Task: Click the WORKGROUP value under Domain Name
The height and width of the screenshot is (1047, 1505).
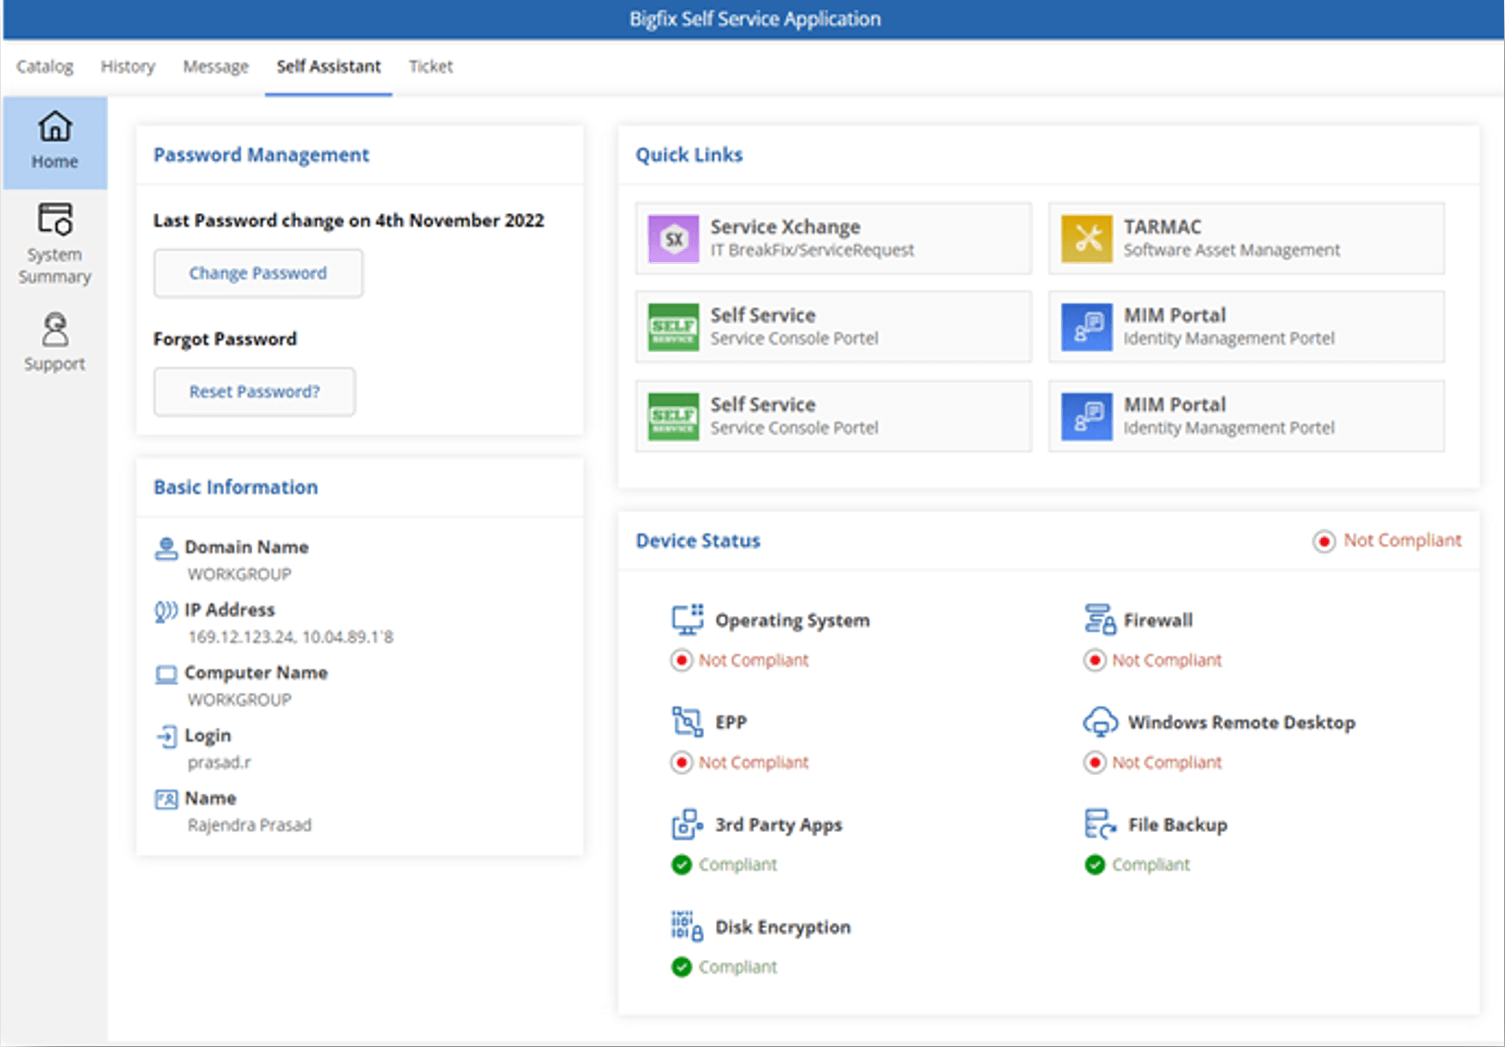Action: click(x=240, y=574)
